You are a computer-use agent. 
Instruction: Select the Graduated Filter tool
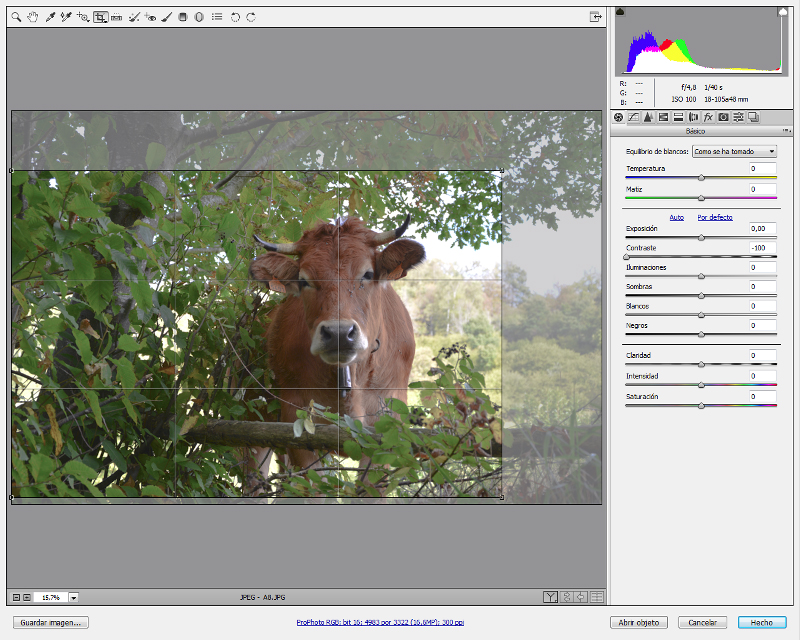coord(183,17)
